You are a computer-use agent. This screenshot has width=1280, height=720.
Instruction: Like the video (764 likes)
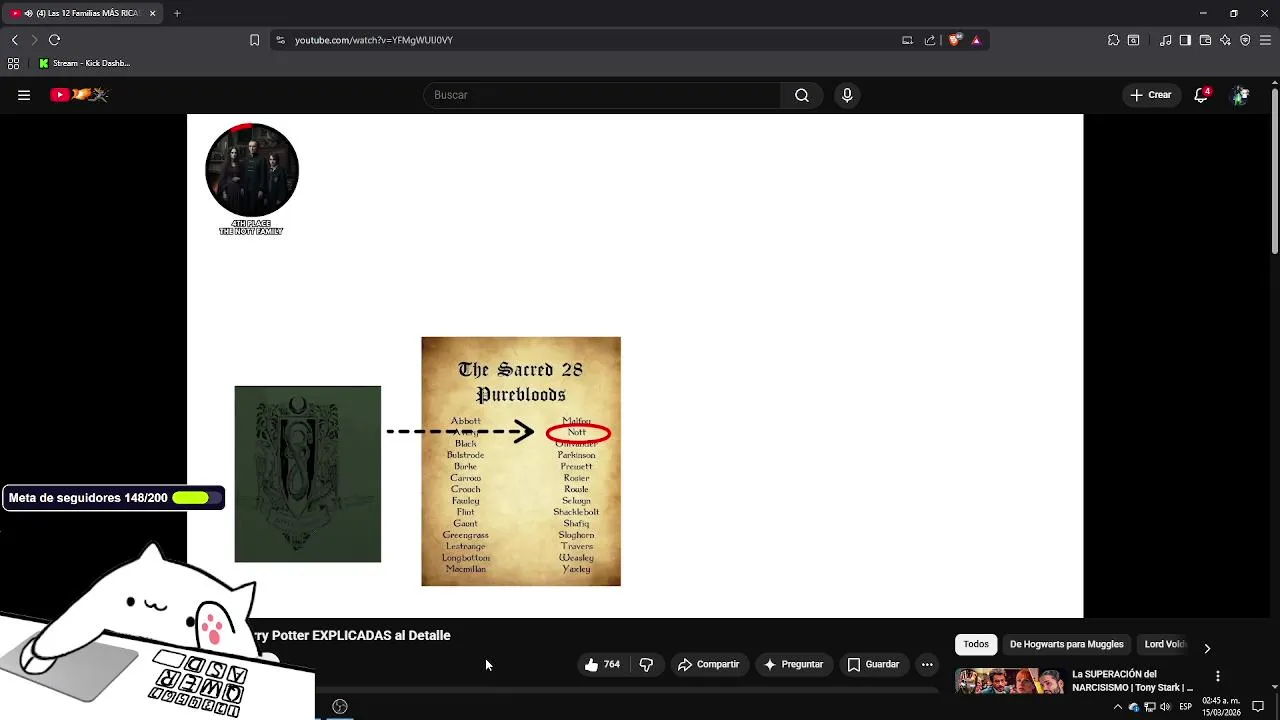[602, 664]
